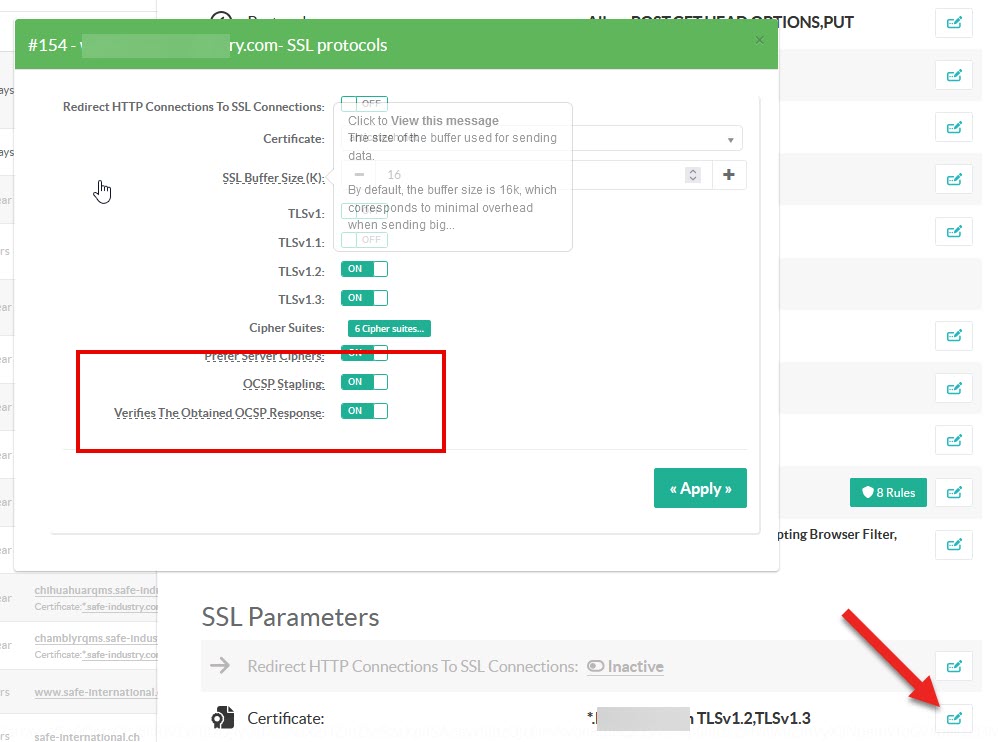Turn off OCSP Stapling

pyautogui.click(x=364, y=382)
